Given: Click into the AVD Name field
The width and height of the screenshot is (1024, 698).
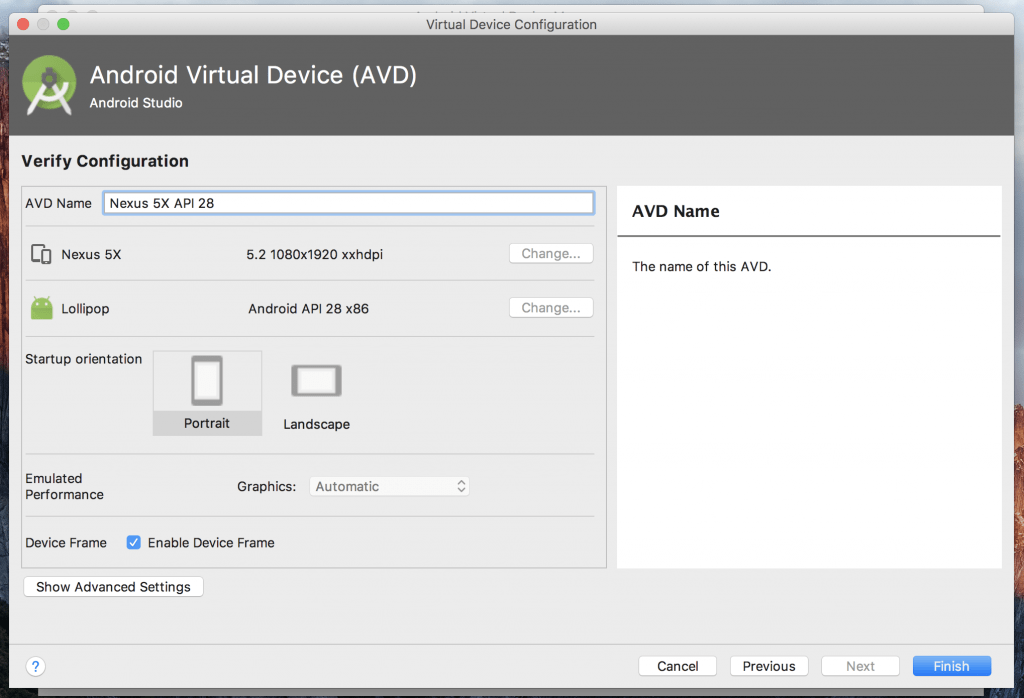Looking at the screenshot, I should click(348, 203).
